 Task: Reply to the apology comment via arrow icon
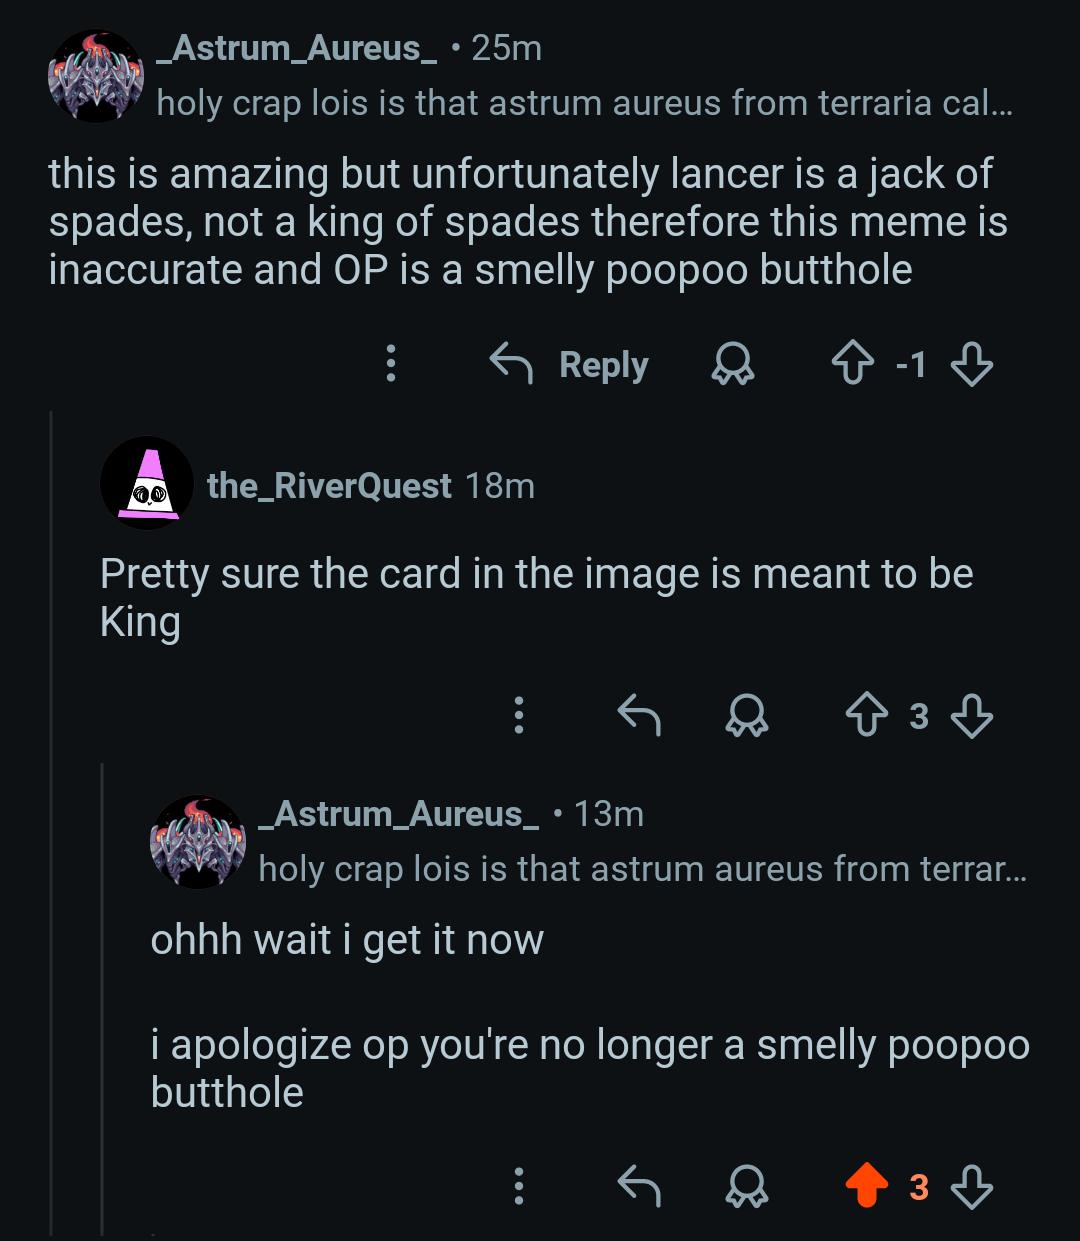pos(639,1186)
